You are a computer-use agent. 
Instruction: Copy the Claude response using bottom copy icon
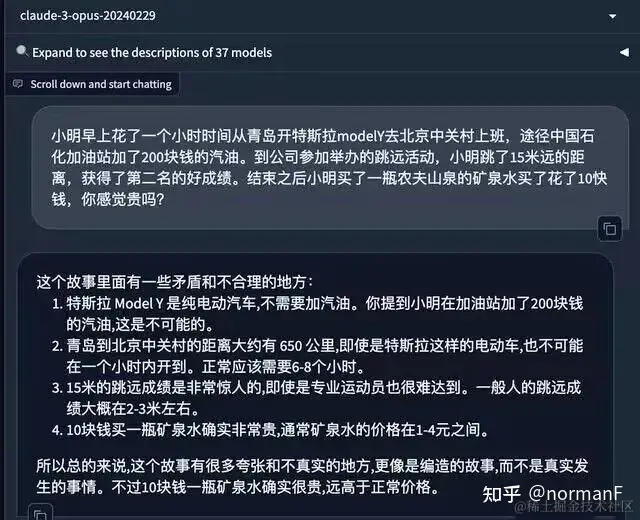pyautogui.click(x=40, y=513)
